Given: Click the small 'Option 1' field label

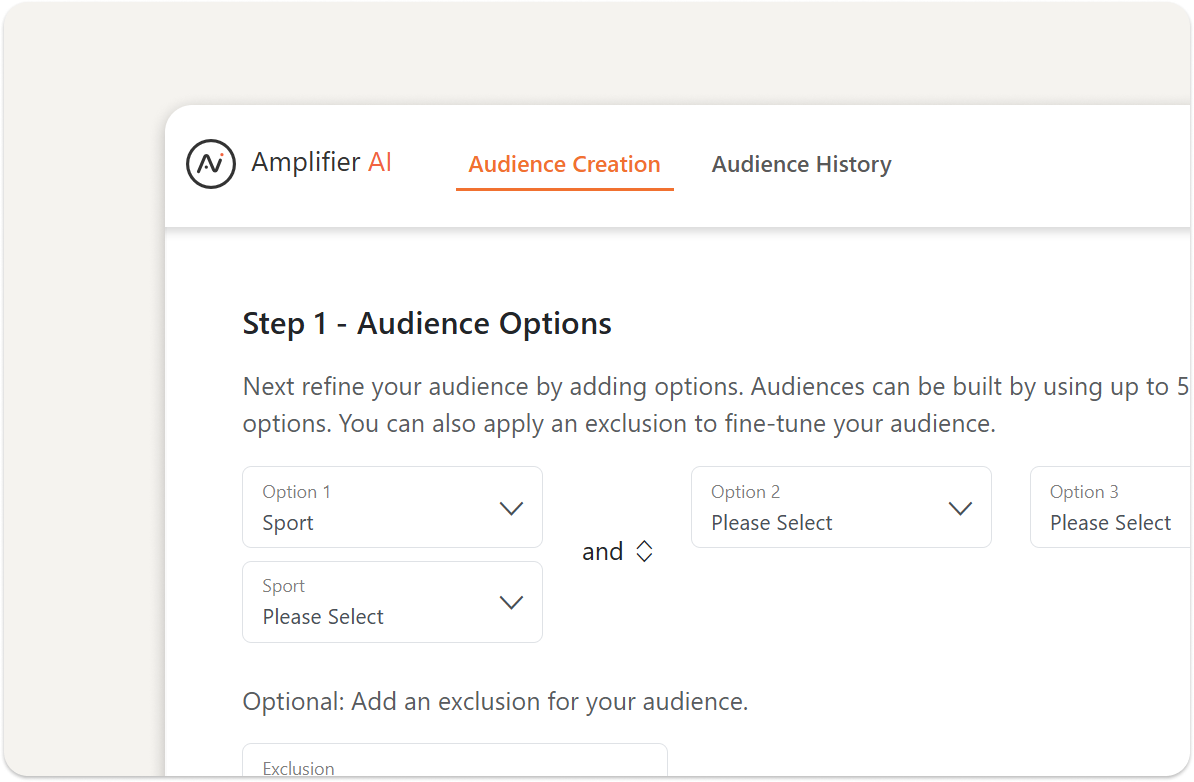Looking at the screenshot, I should 296,492.
